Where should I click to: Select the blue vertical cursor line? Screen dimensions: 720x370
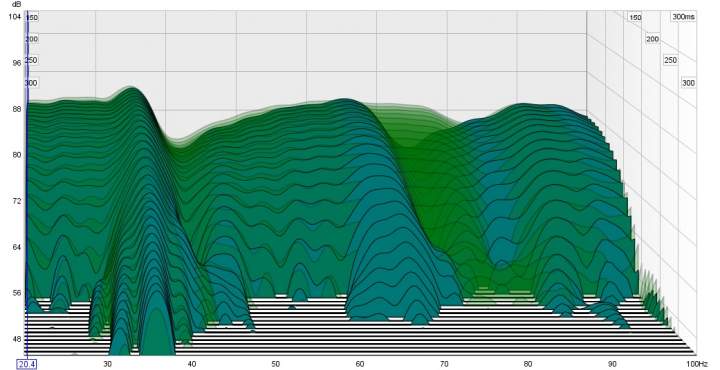[27, 184]
